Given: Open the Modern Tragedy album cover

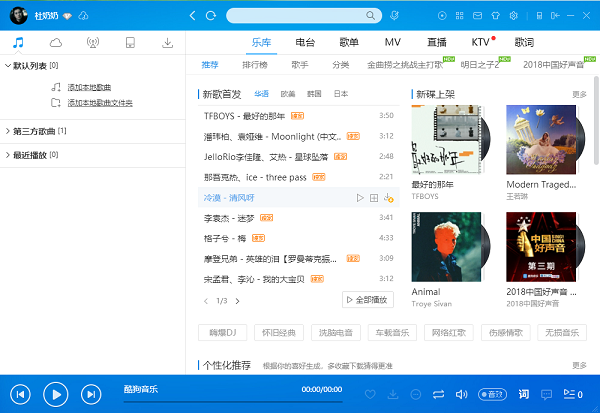Looking at the screenshot, I should (x=541, y=140).
